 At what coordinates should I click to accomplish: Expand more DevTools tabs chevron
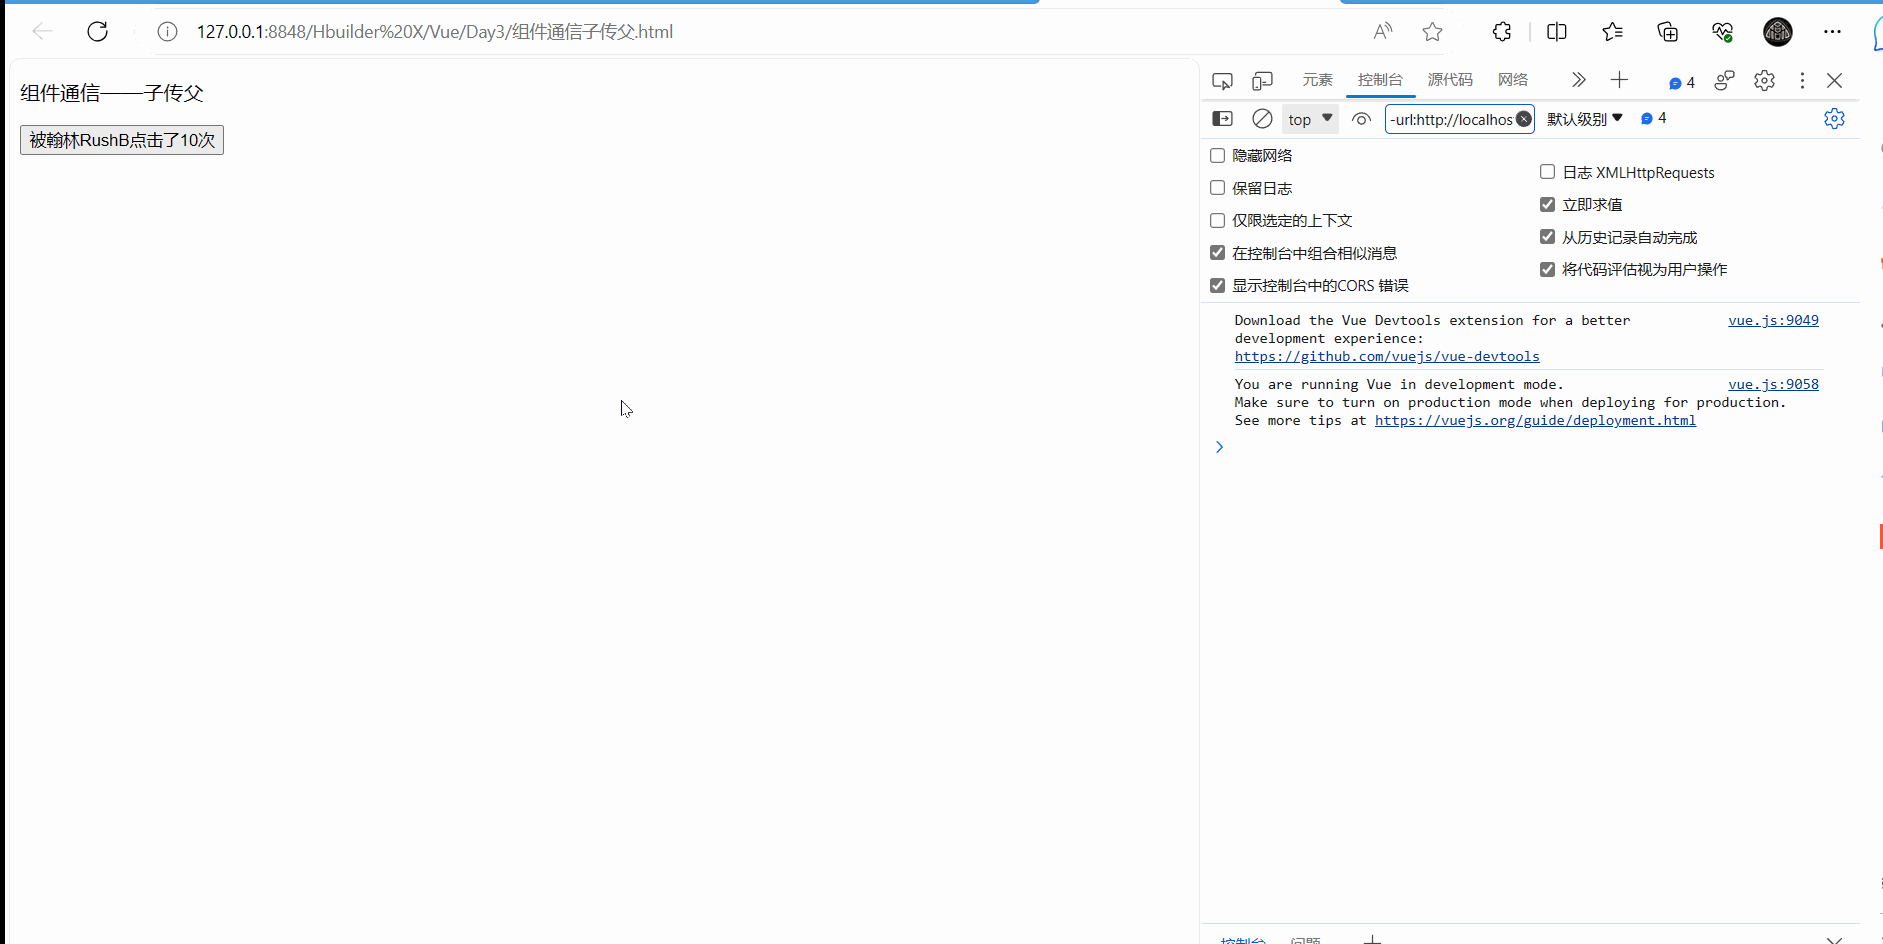(x=1578, y=80)
